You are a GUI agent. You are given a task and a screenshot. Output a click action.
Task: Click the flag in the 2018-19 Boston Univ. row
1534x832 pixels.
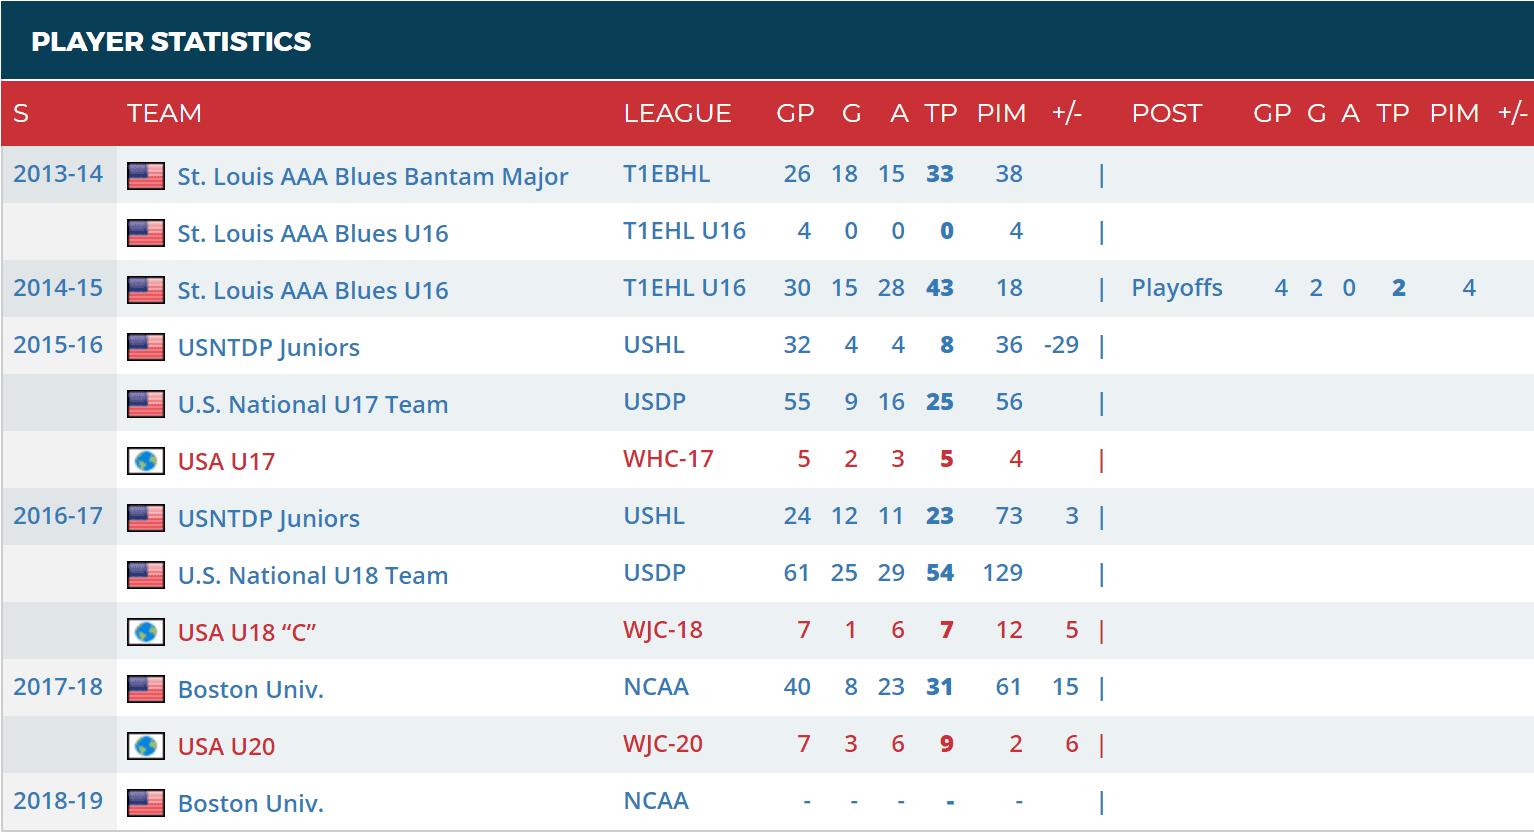point(146,803)
